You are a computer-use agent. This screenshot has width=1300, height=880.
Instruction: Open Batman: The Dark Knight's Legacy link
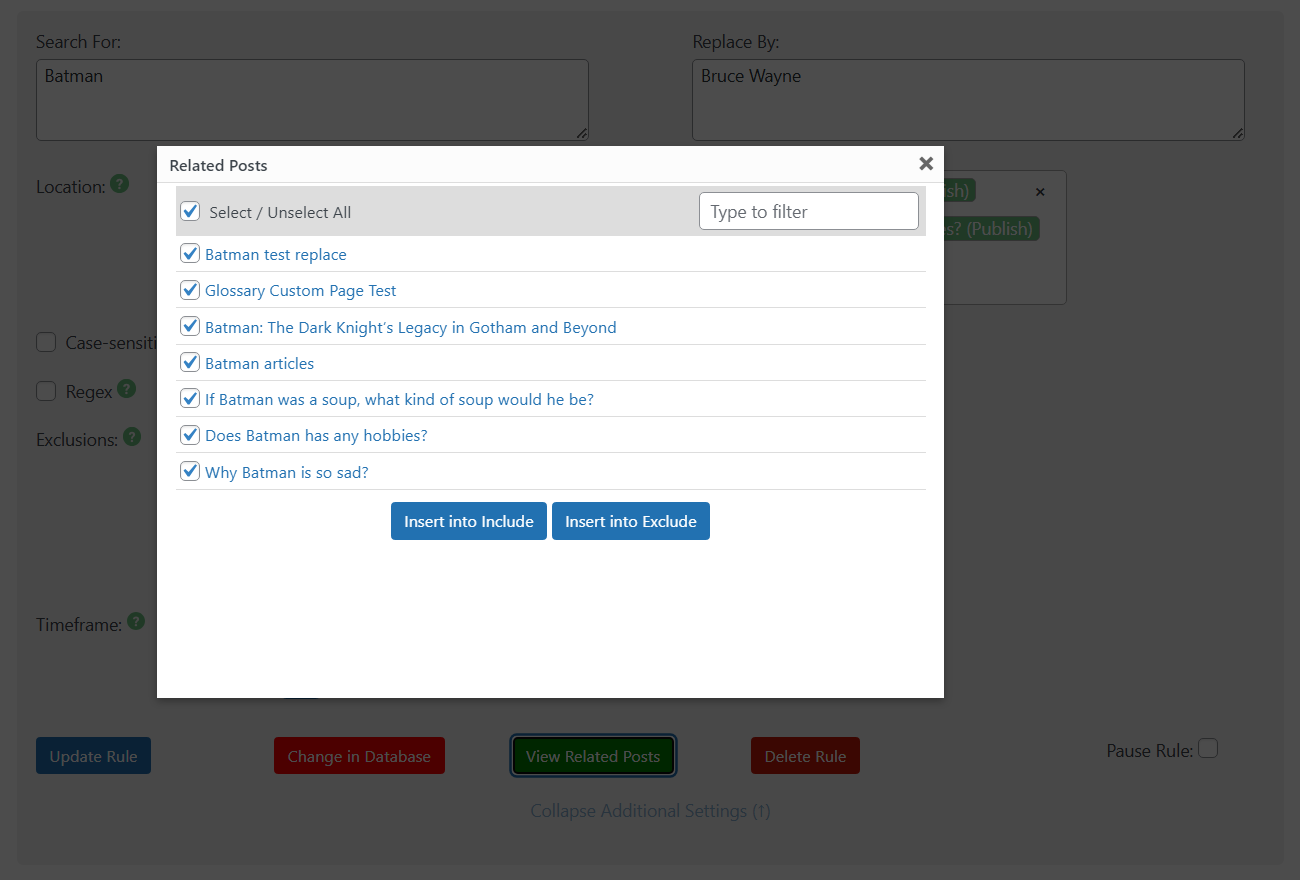[411, 328]
